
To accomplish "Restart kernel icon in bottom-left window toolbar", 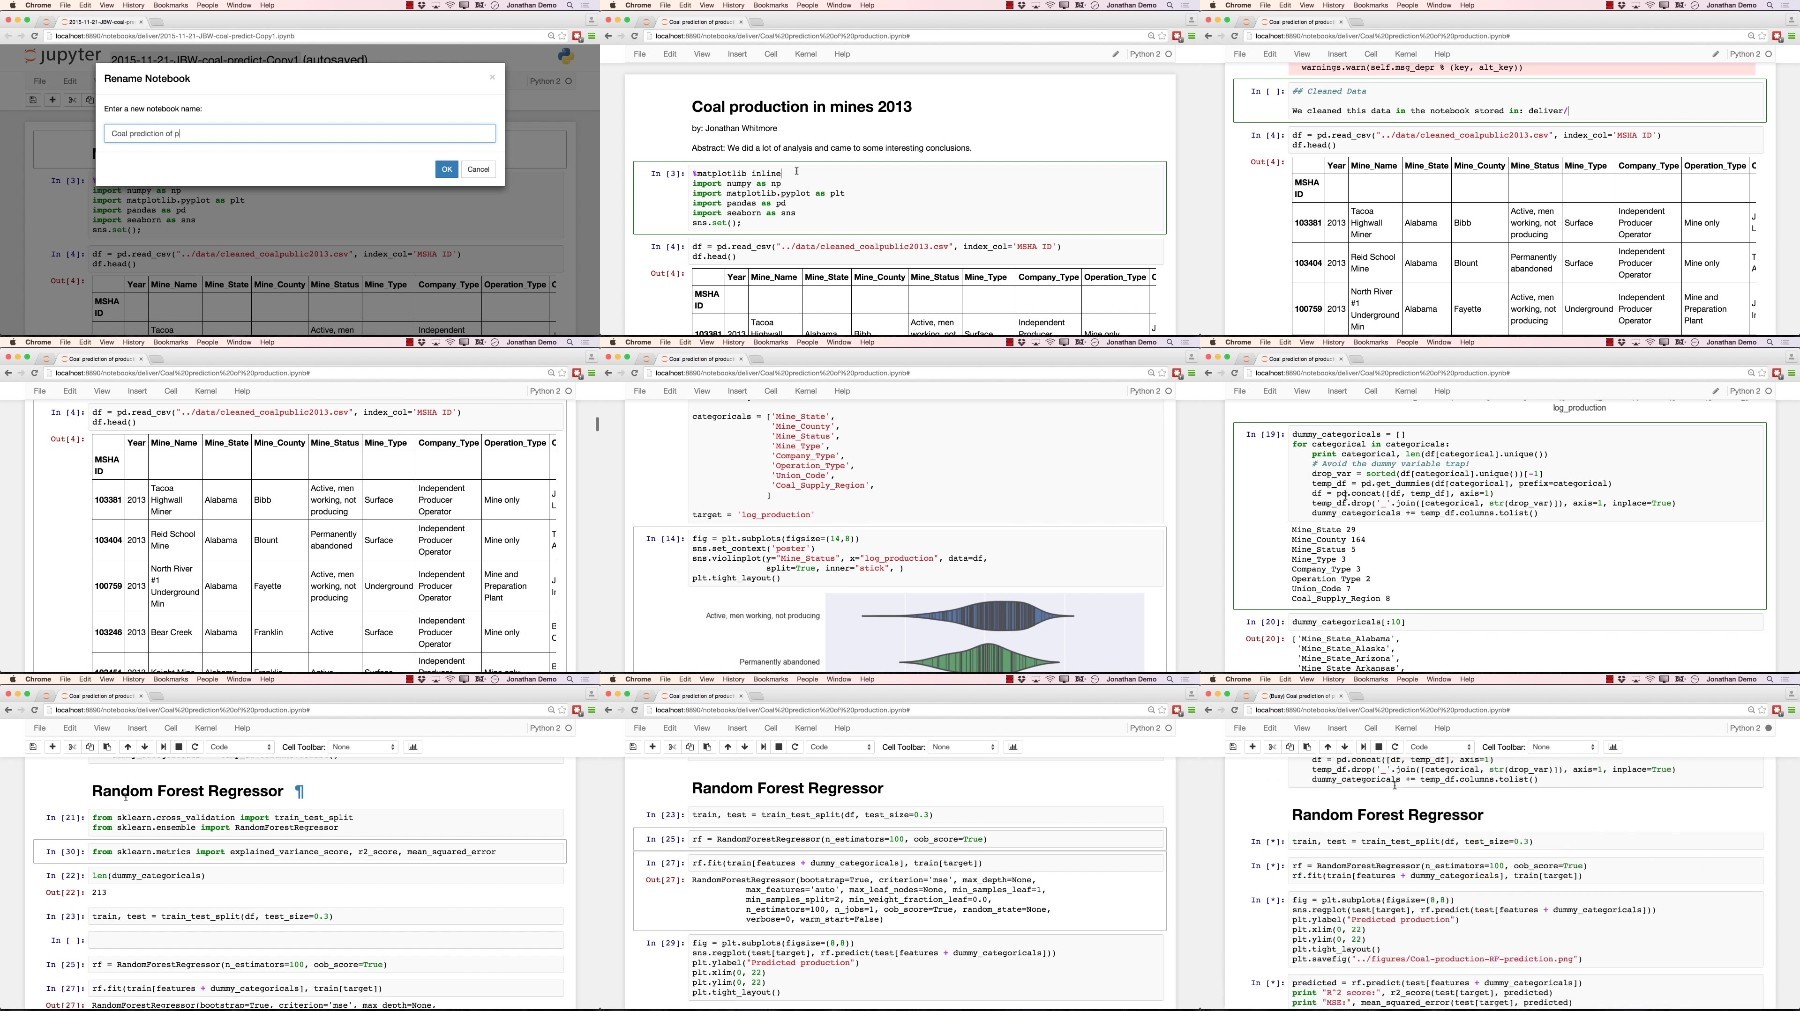I will point(195,746).
